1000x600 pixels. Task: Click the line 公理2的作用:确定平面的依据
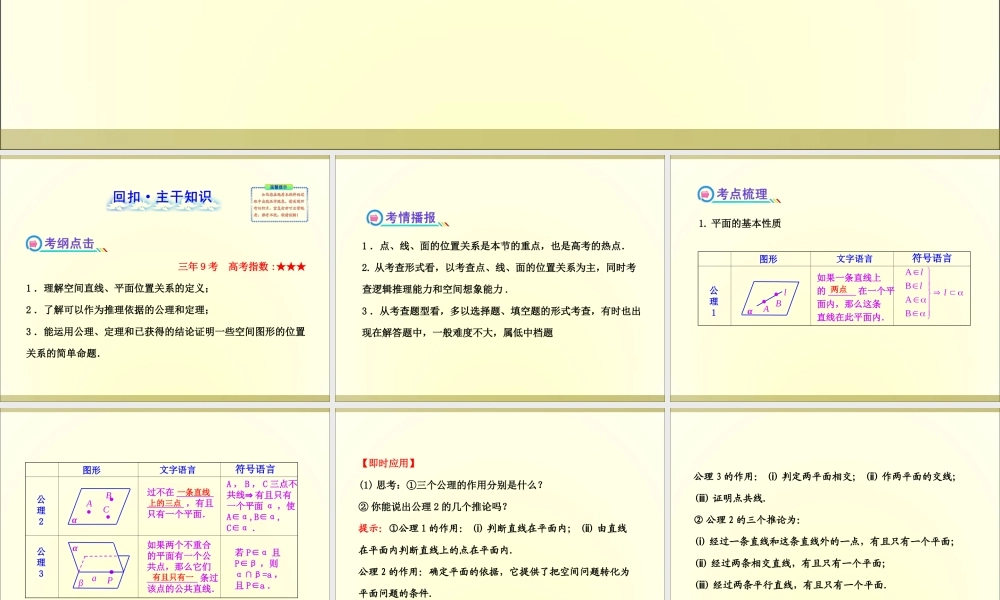coord(494,571)
